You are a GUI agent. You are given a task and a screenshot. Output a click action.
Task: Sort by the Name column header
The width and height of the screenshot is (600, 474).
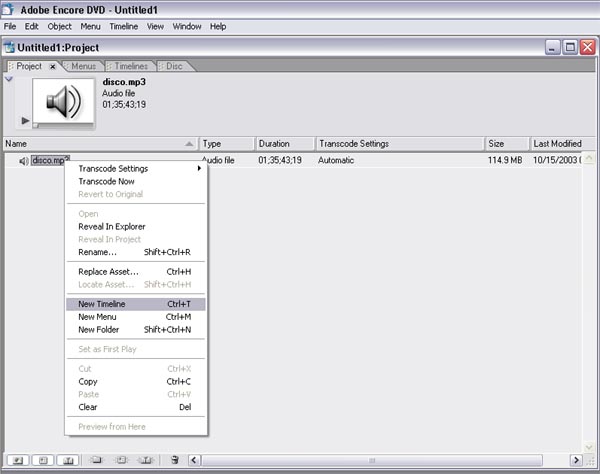pos(101,144)
